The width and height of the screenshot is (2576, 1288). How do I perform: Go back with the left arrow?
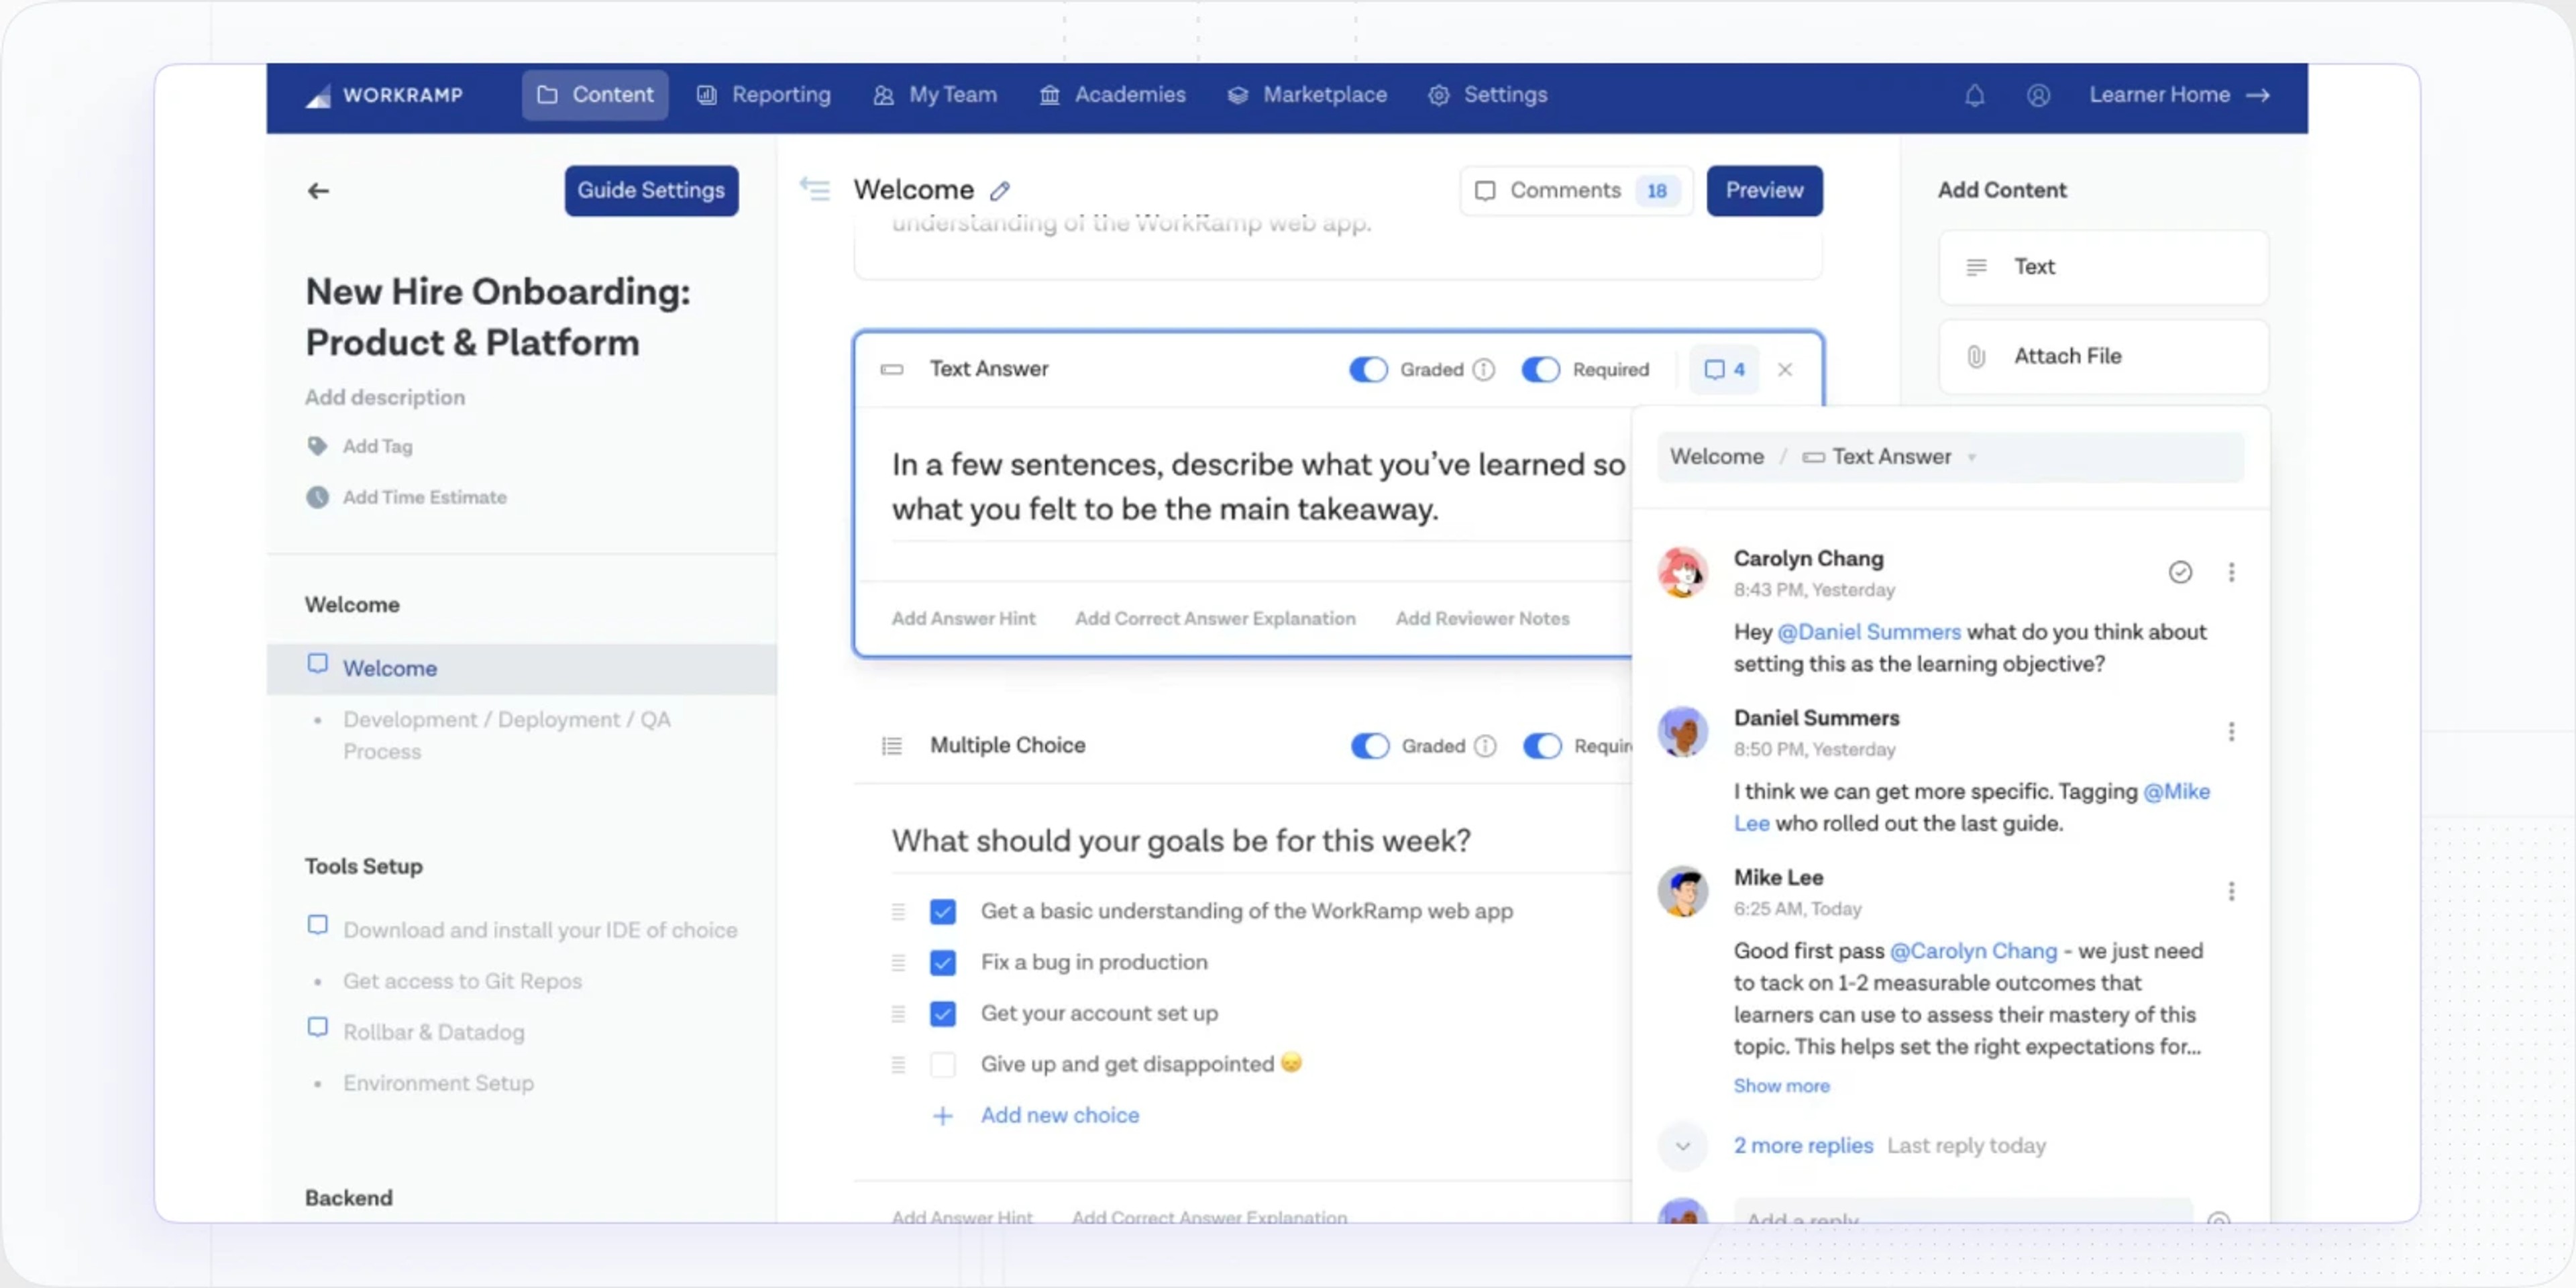318,190
